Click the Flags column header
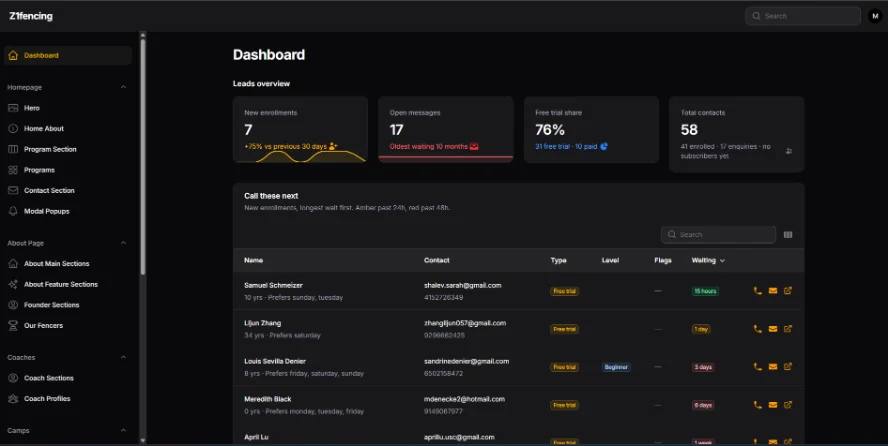Screen dimensions: 888x446 663,260
